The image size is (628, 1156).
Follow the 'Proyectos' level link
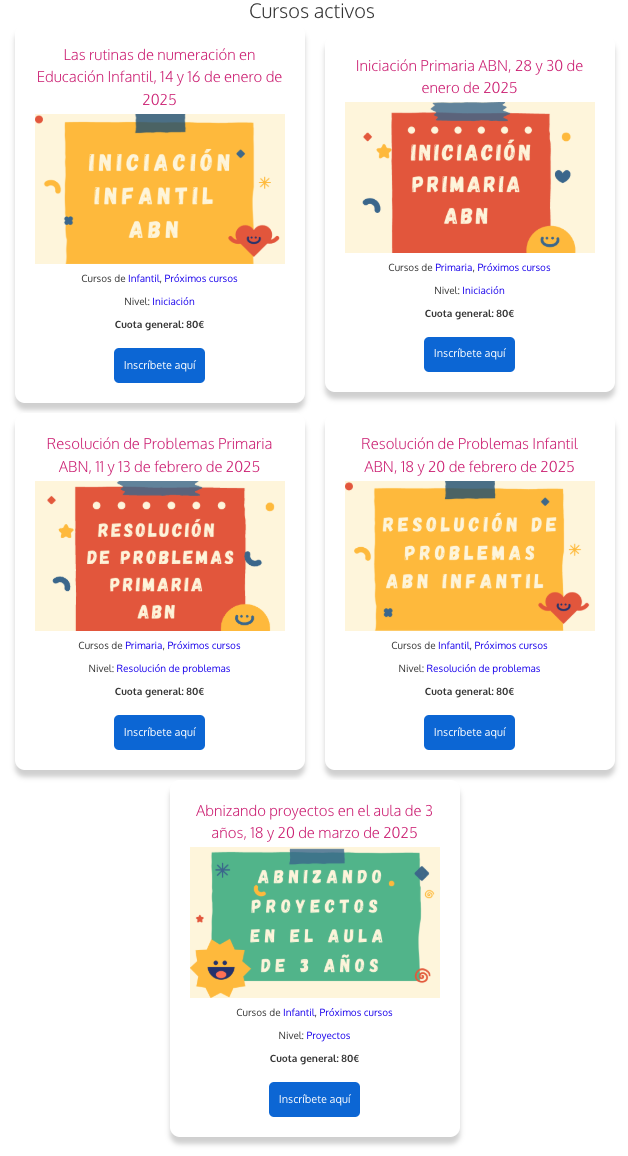328,1036
